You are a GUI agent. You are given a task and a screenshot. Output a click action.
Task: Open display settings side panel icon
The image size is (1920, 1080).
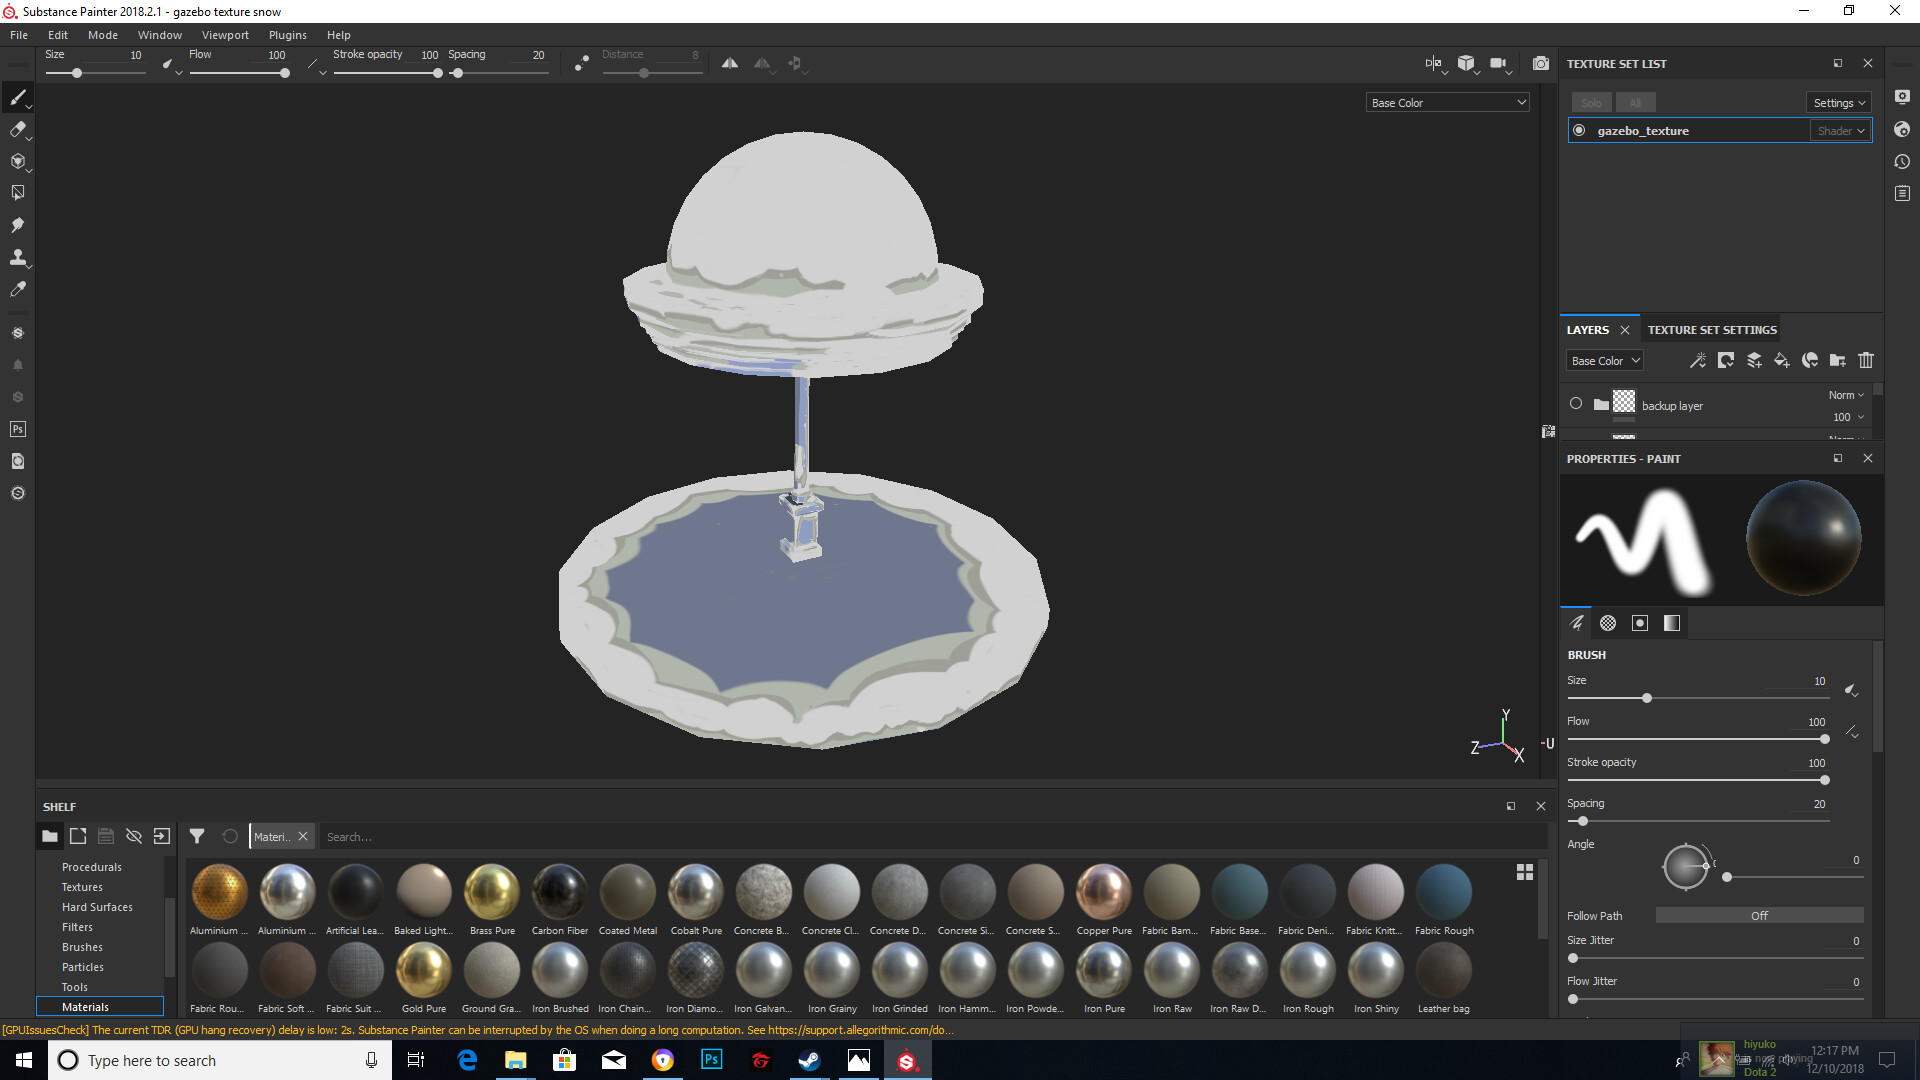coord(1902,97)
